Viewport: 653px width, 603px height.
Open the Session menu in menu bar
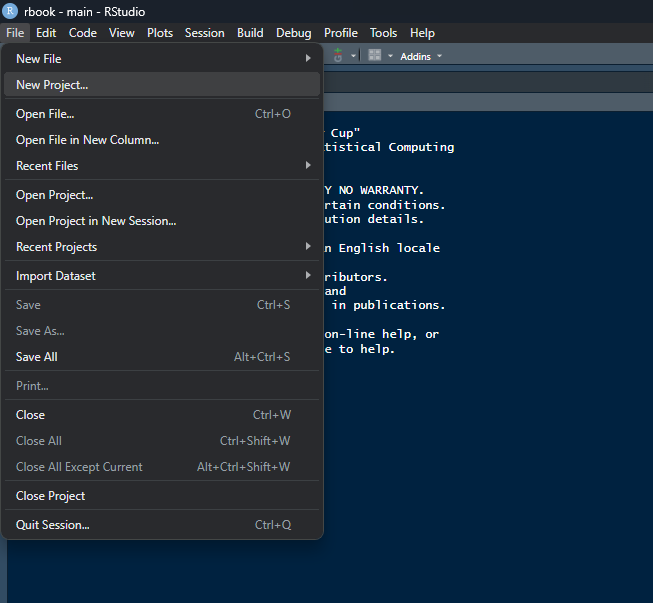coord(204,33)
